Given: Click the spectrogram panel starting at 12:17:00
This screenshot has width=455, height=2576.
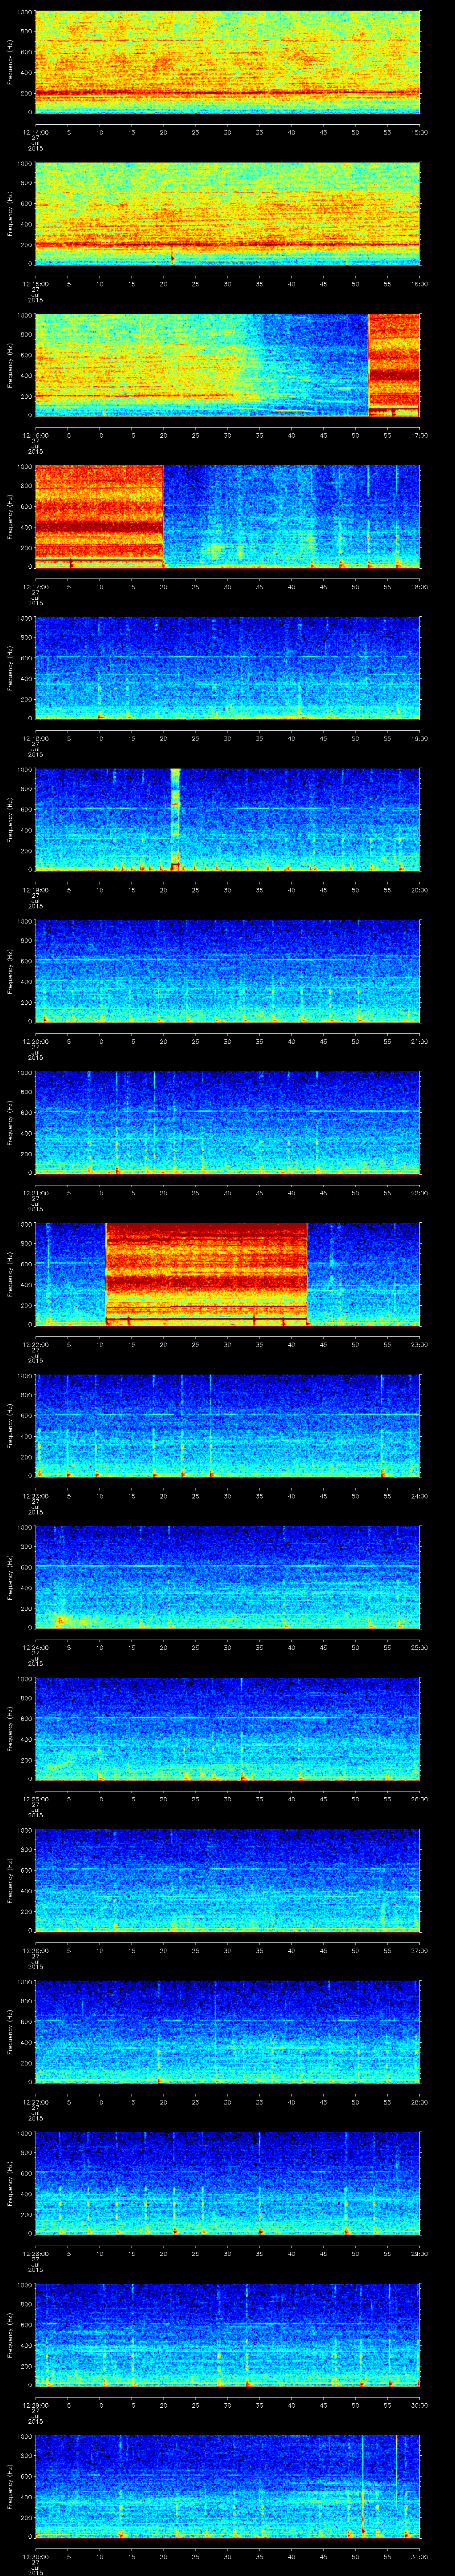Looking at the screenshot, I should coord(227,517).
